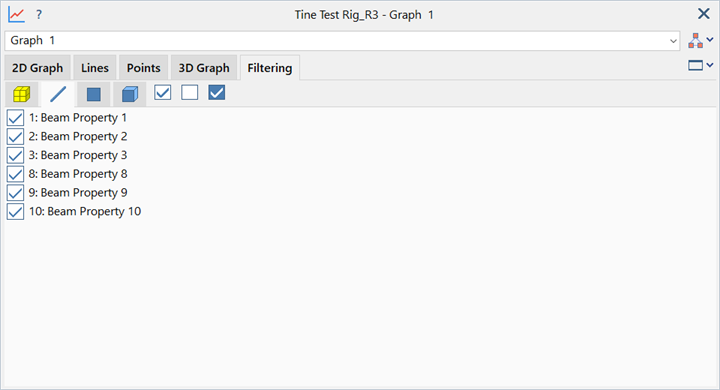Toggle the Beam Property 10 checkbox
The image size is (720, 390).
[x=15, y=212]
